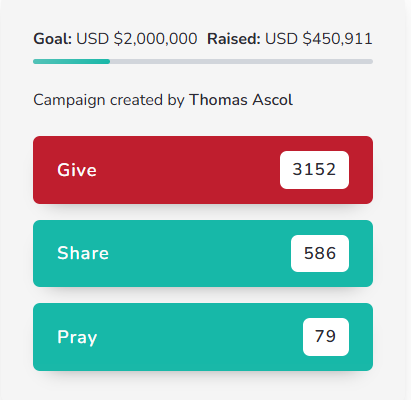
Task: Click the word "Share" on the teal button
Action: 83,253
